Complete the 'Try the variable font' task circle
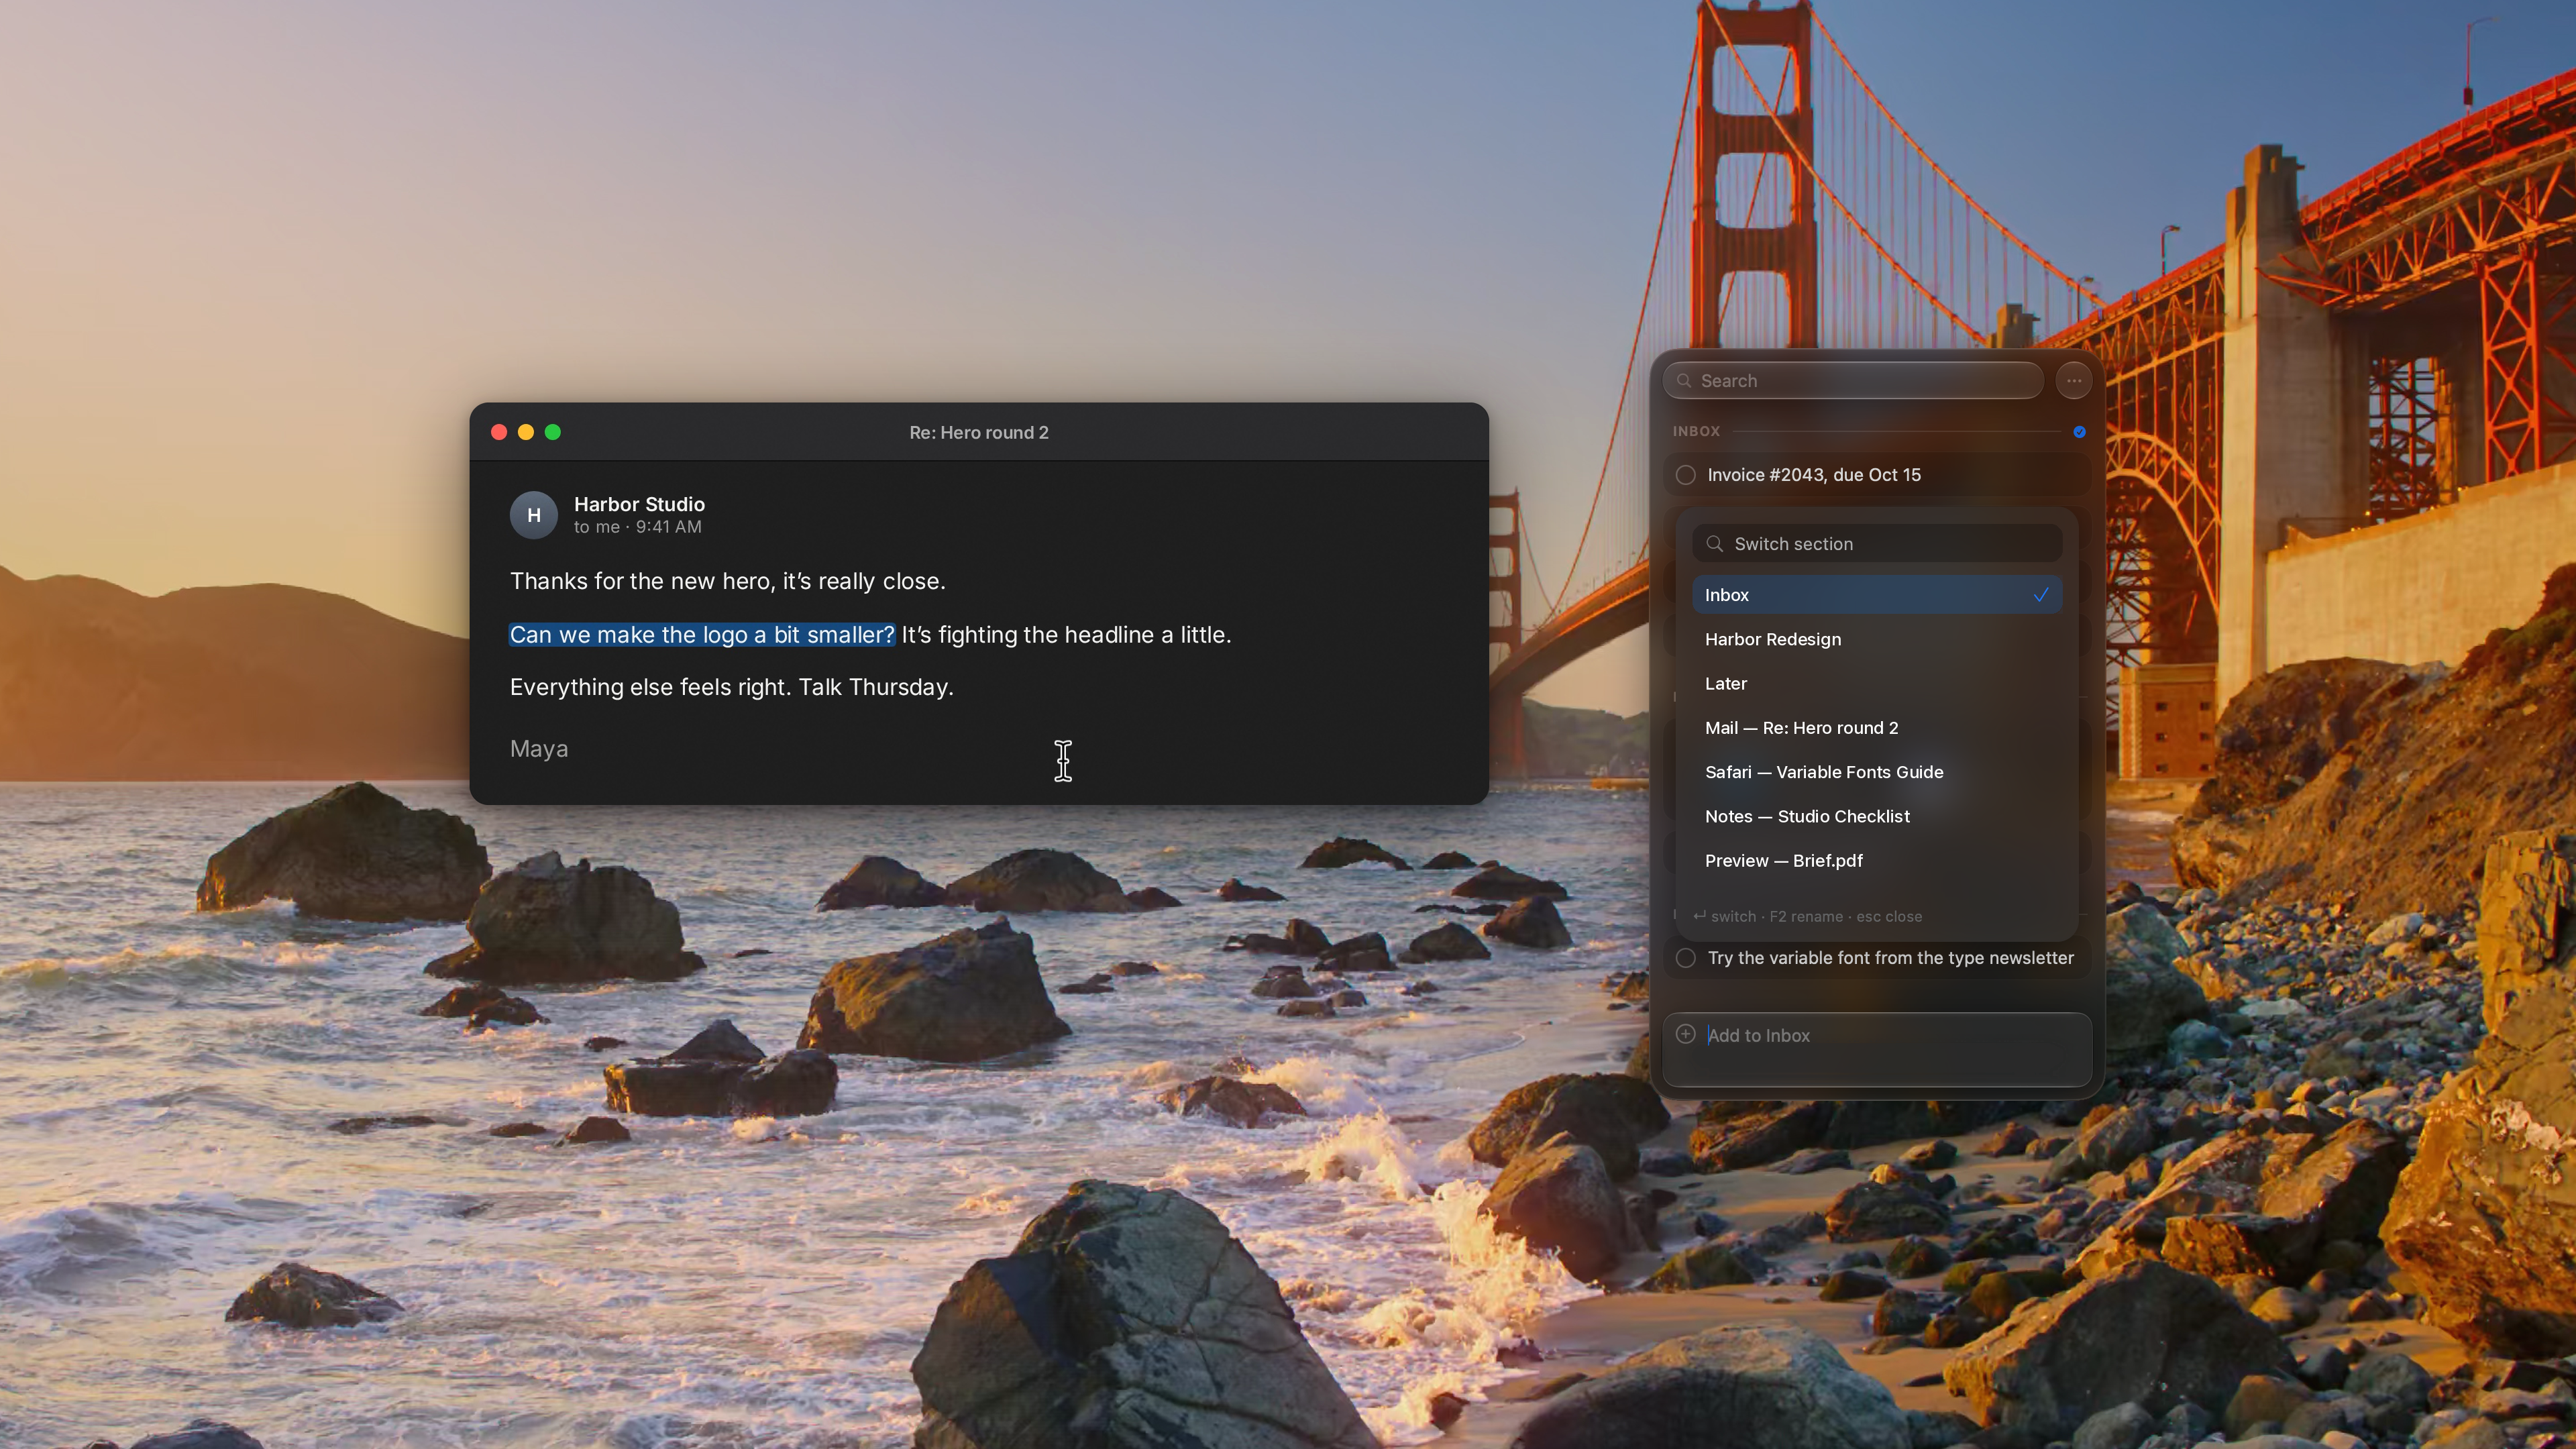Screen dimensions: 2576x1449 click(x=1686, y=958)
